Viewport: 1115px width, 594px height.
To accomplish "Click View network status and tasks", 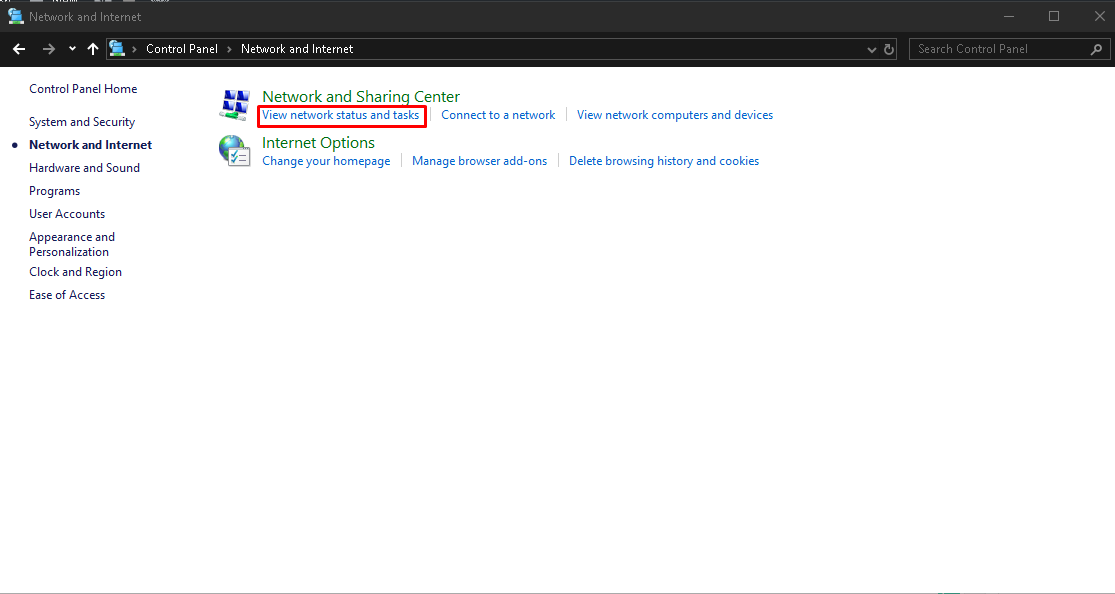I will pos(341,115).
